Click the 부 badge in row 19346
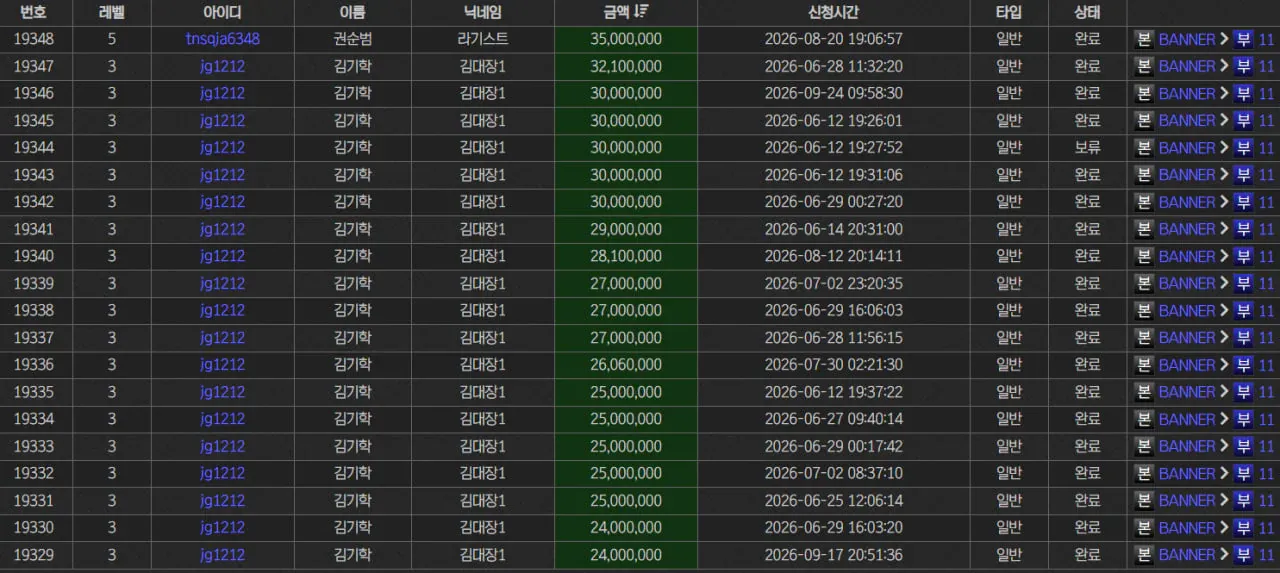 coord(1243,93)
